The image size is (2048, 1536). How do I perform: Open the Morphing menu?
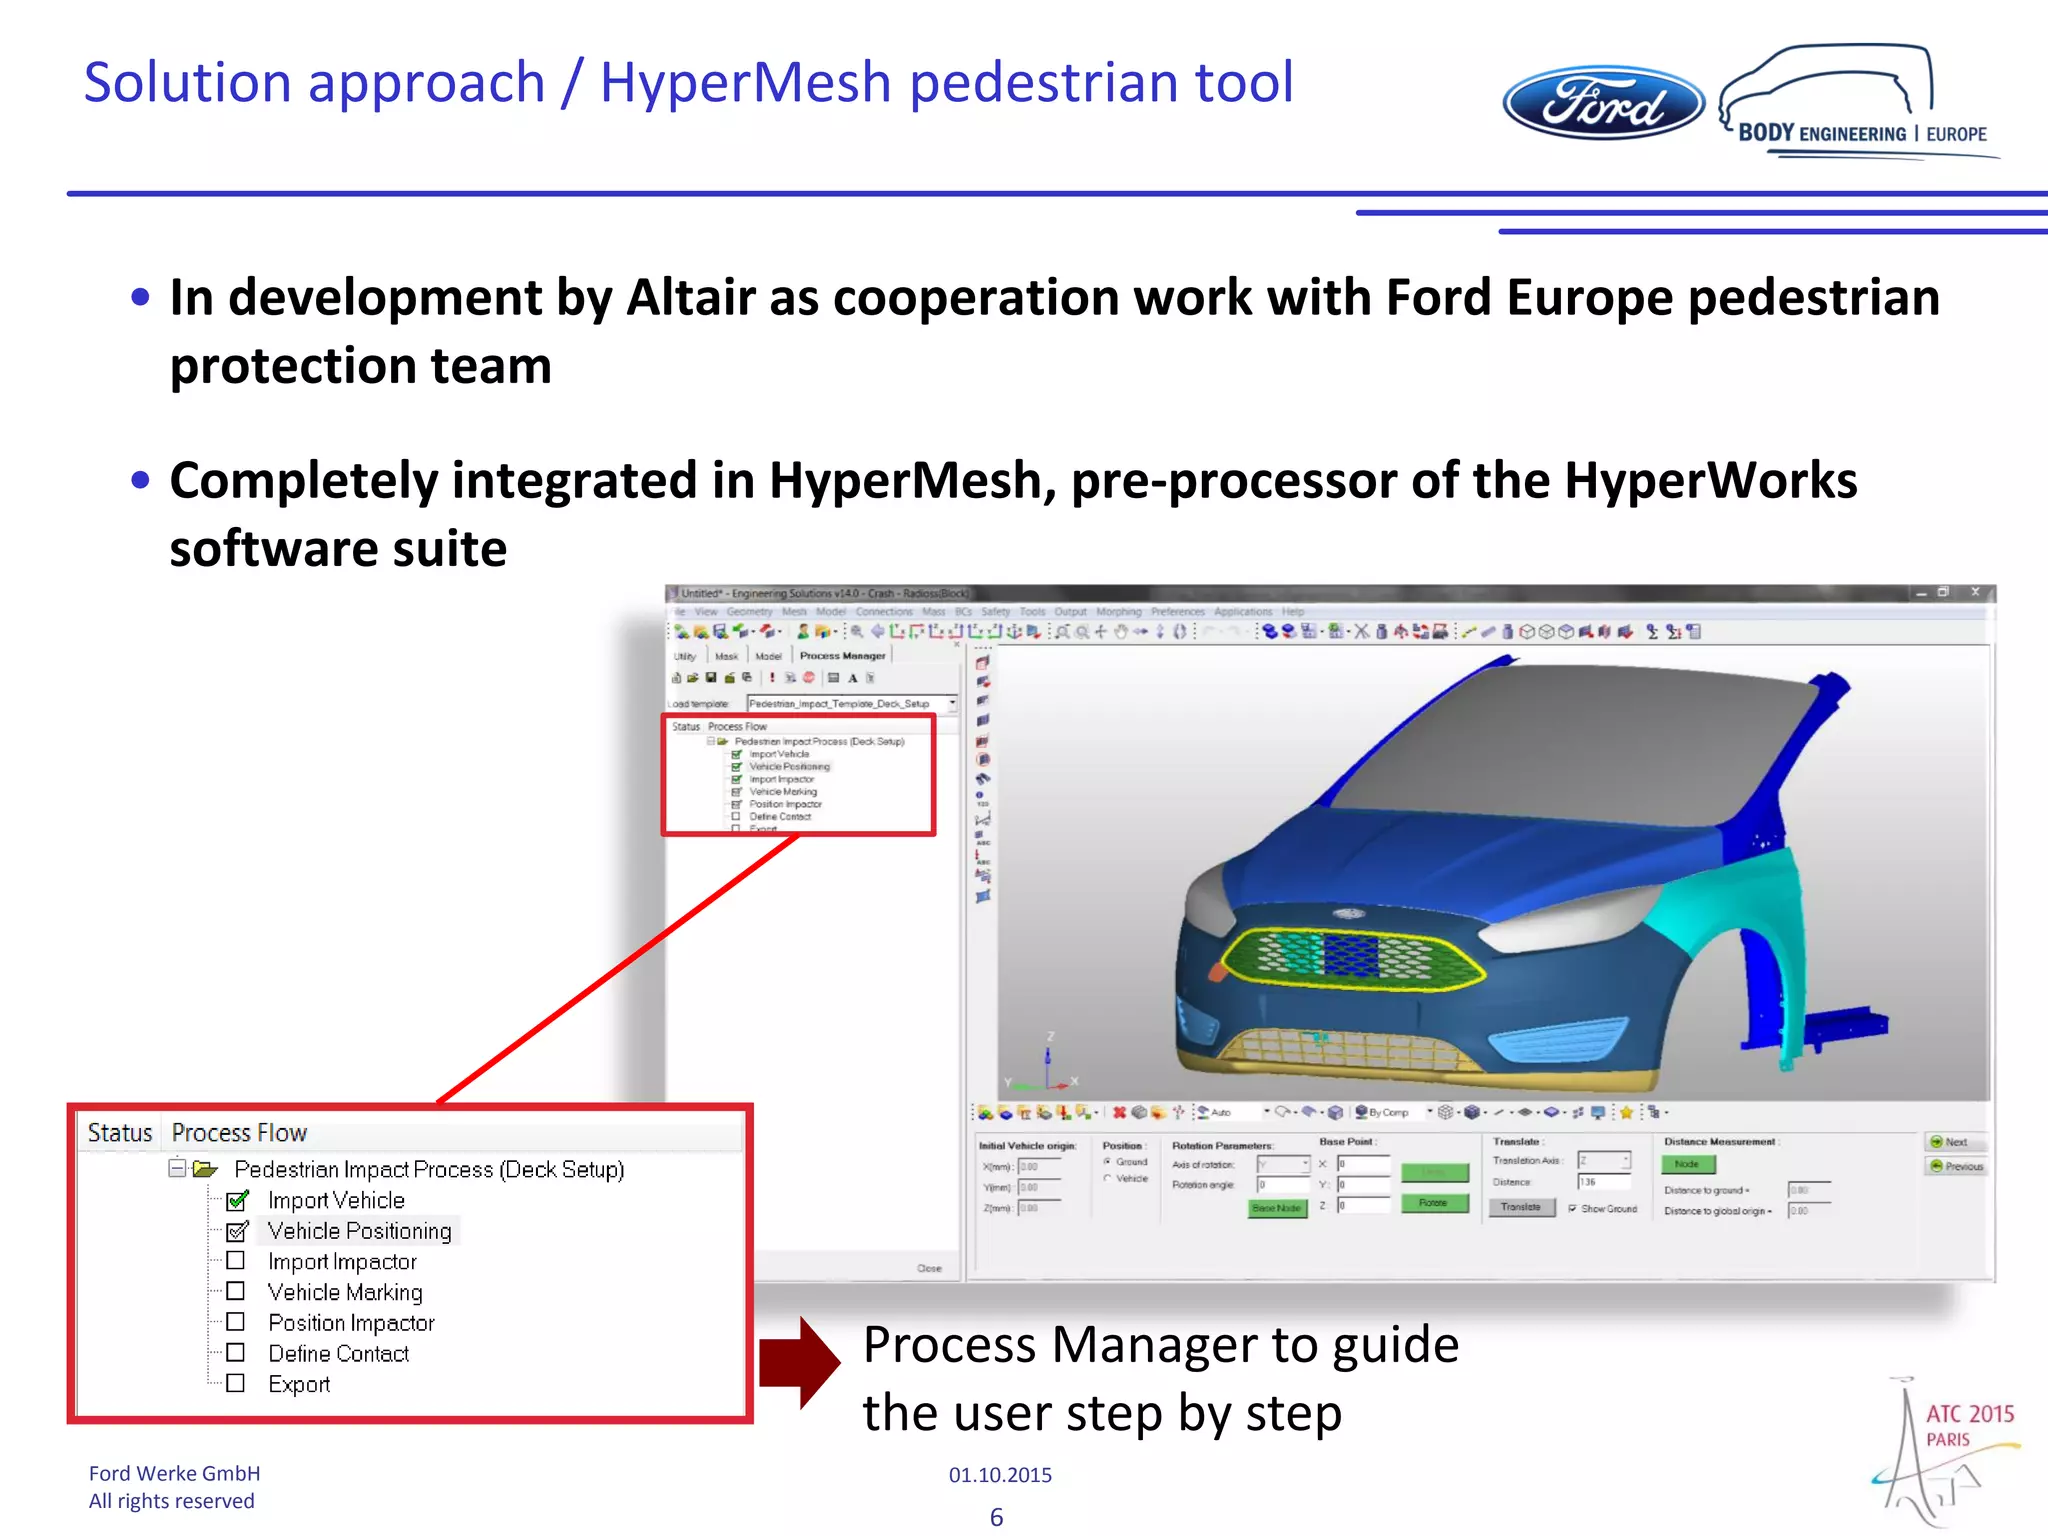[x=1119, y=612]
